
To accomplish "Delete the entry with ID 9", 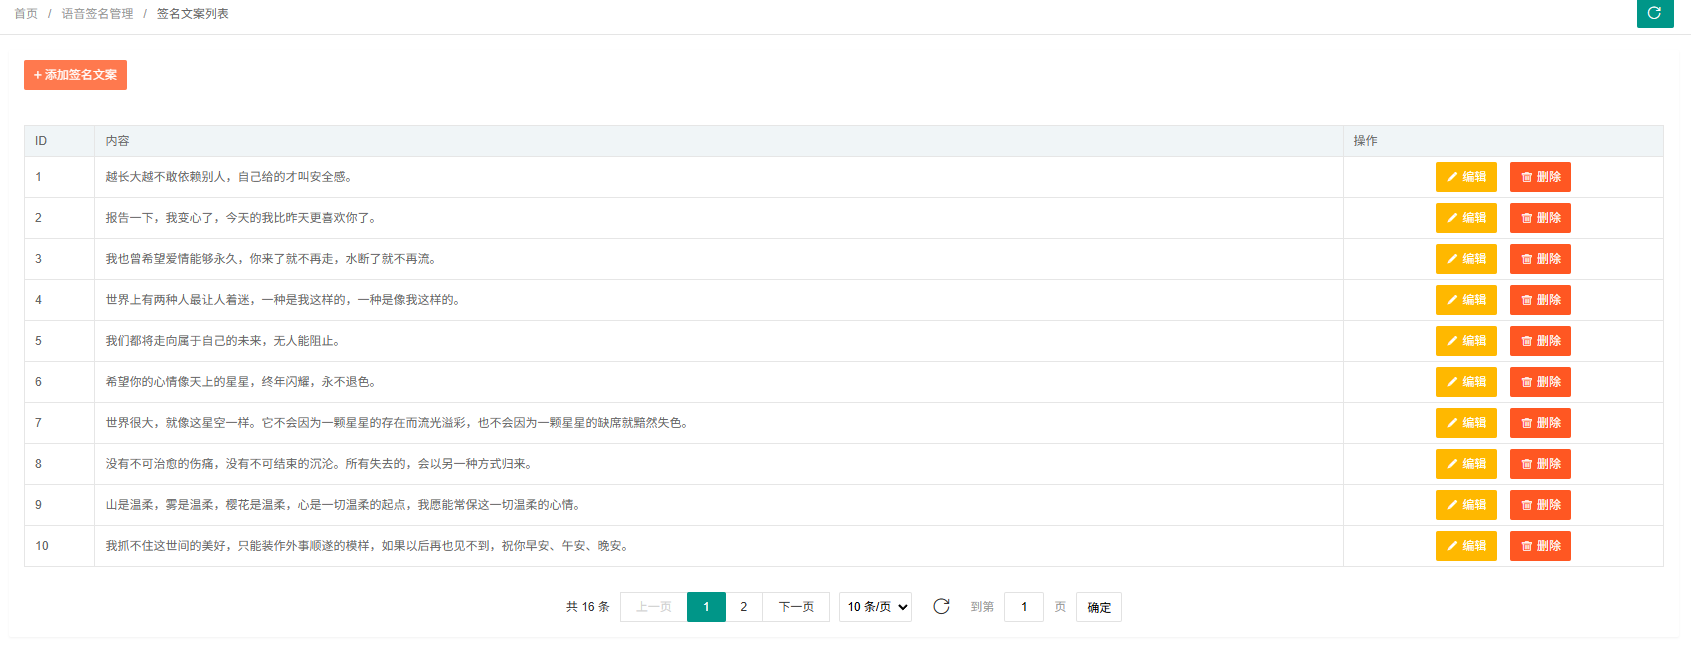I will pyautogui.click(x=1539, y=505).
